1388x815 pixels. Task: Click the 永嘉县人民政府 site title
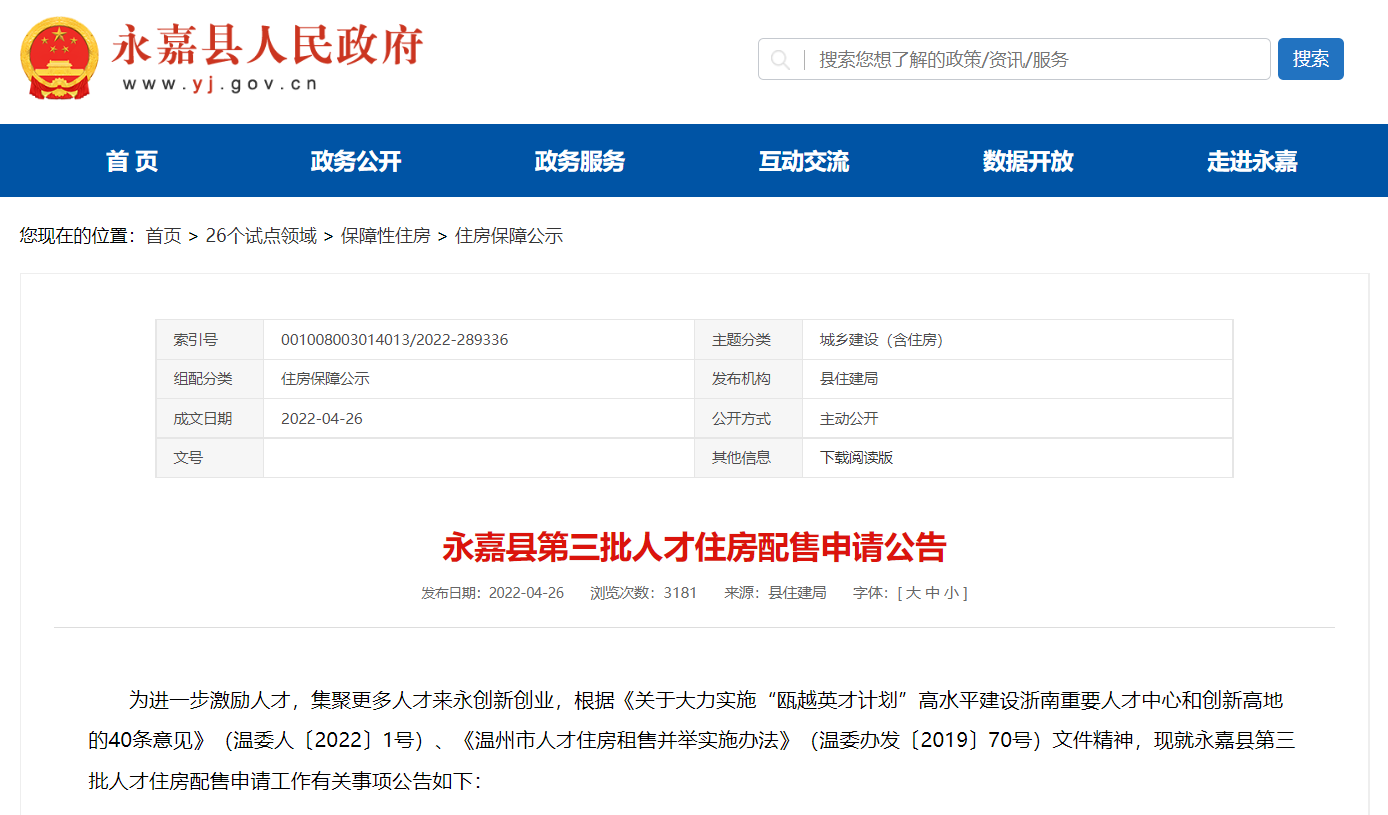pyautogui.click(x=268, y=47)
